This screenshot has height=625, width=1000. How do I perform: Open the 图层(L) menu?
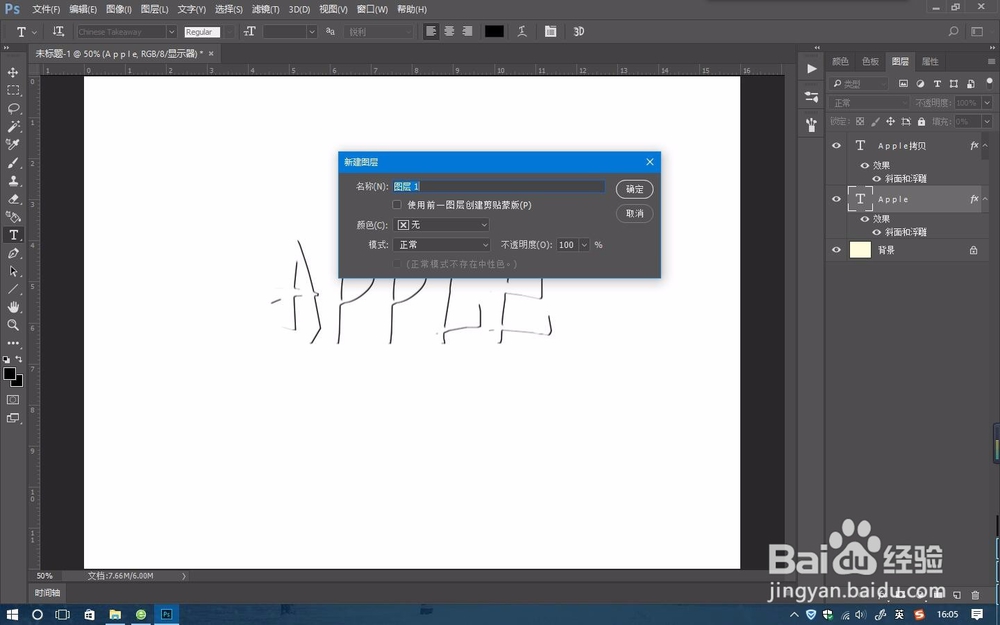154,10
